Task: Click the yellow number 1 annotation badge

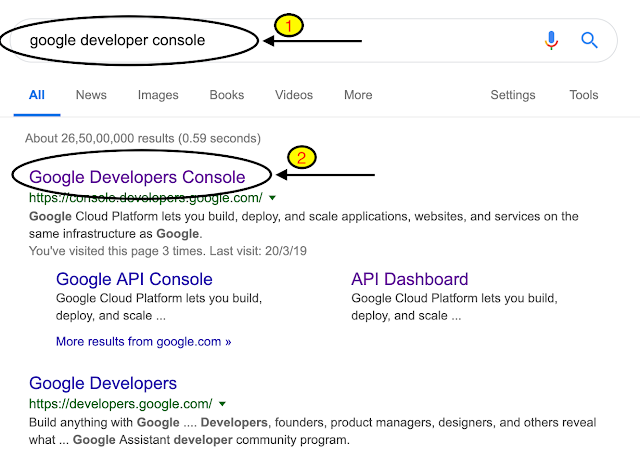Action: (287, 27)
